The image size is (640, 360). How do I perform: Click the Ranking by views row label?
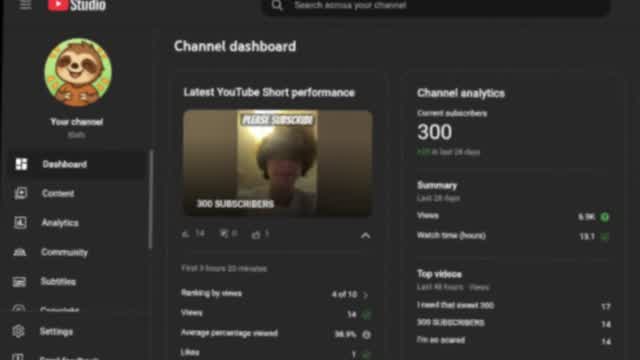(211, 293)
